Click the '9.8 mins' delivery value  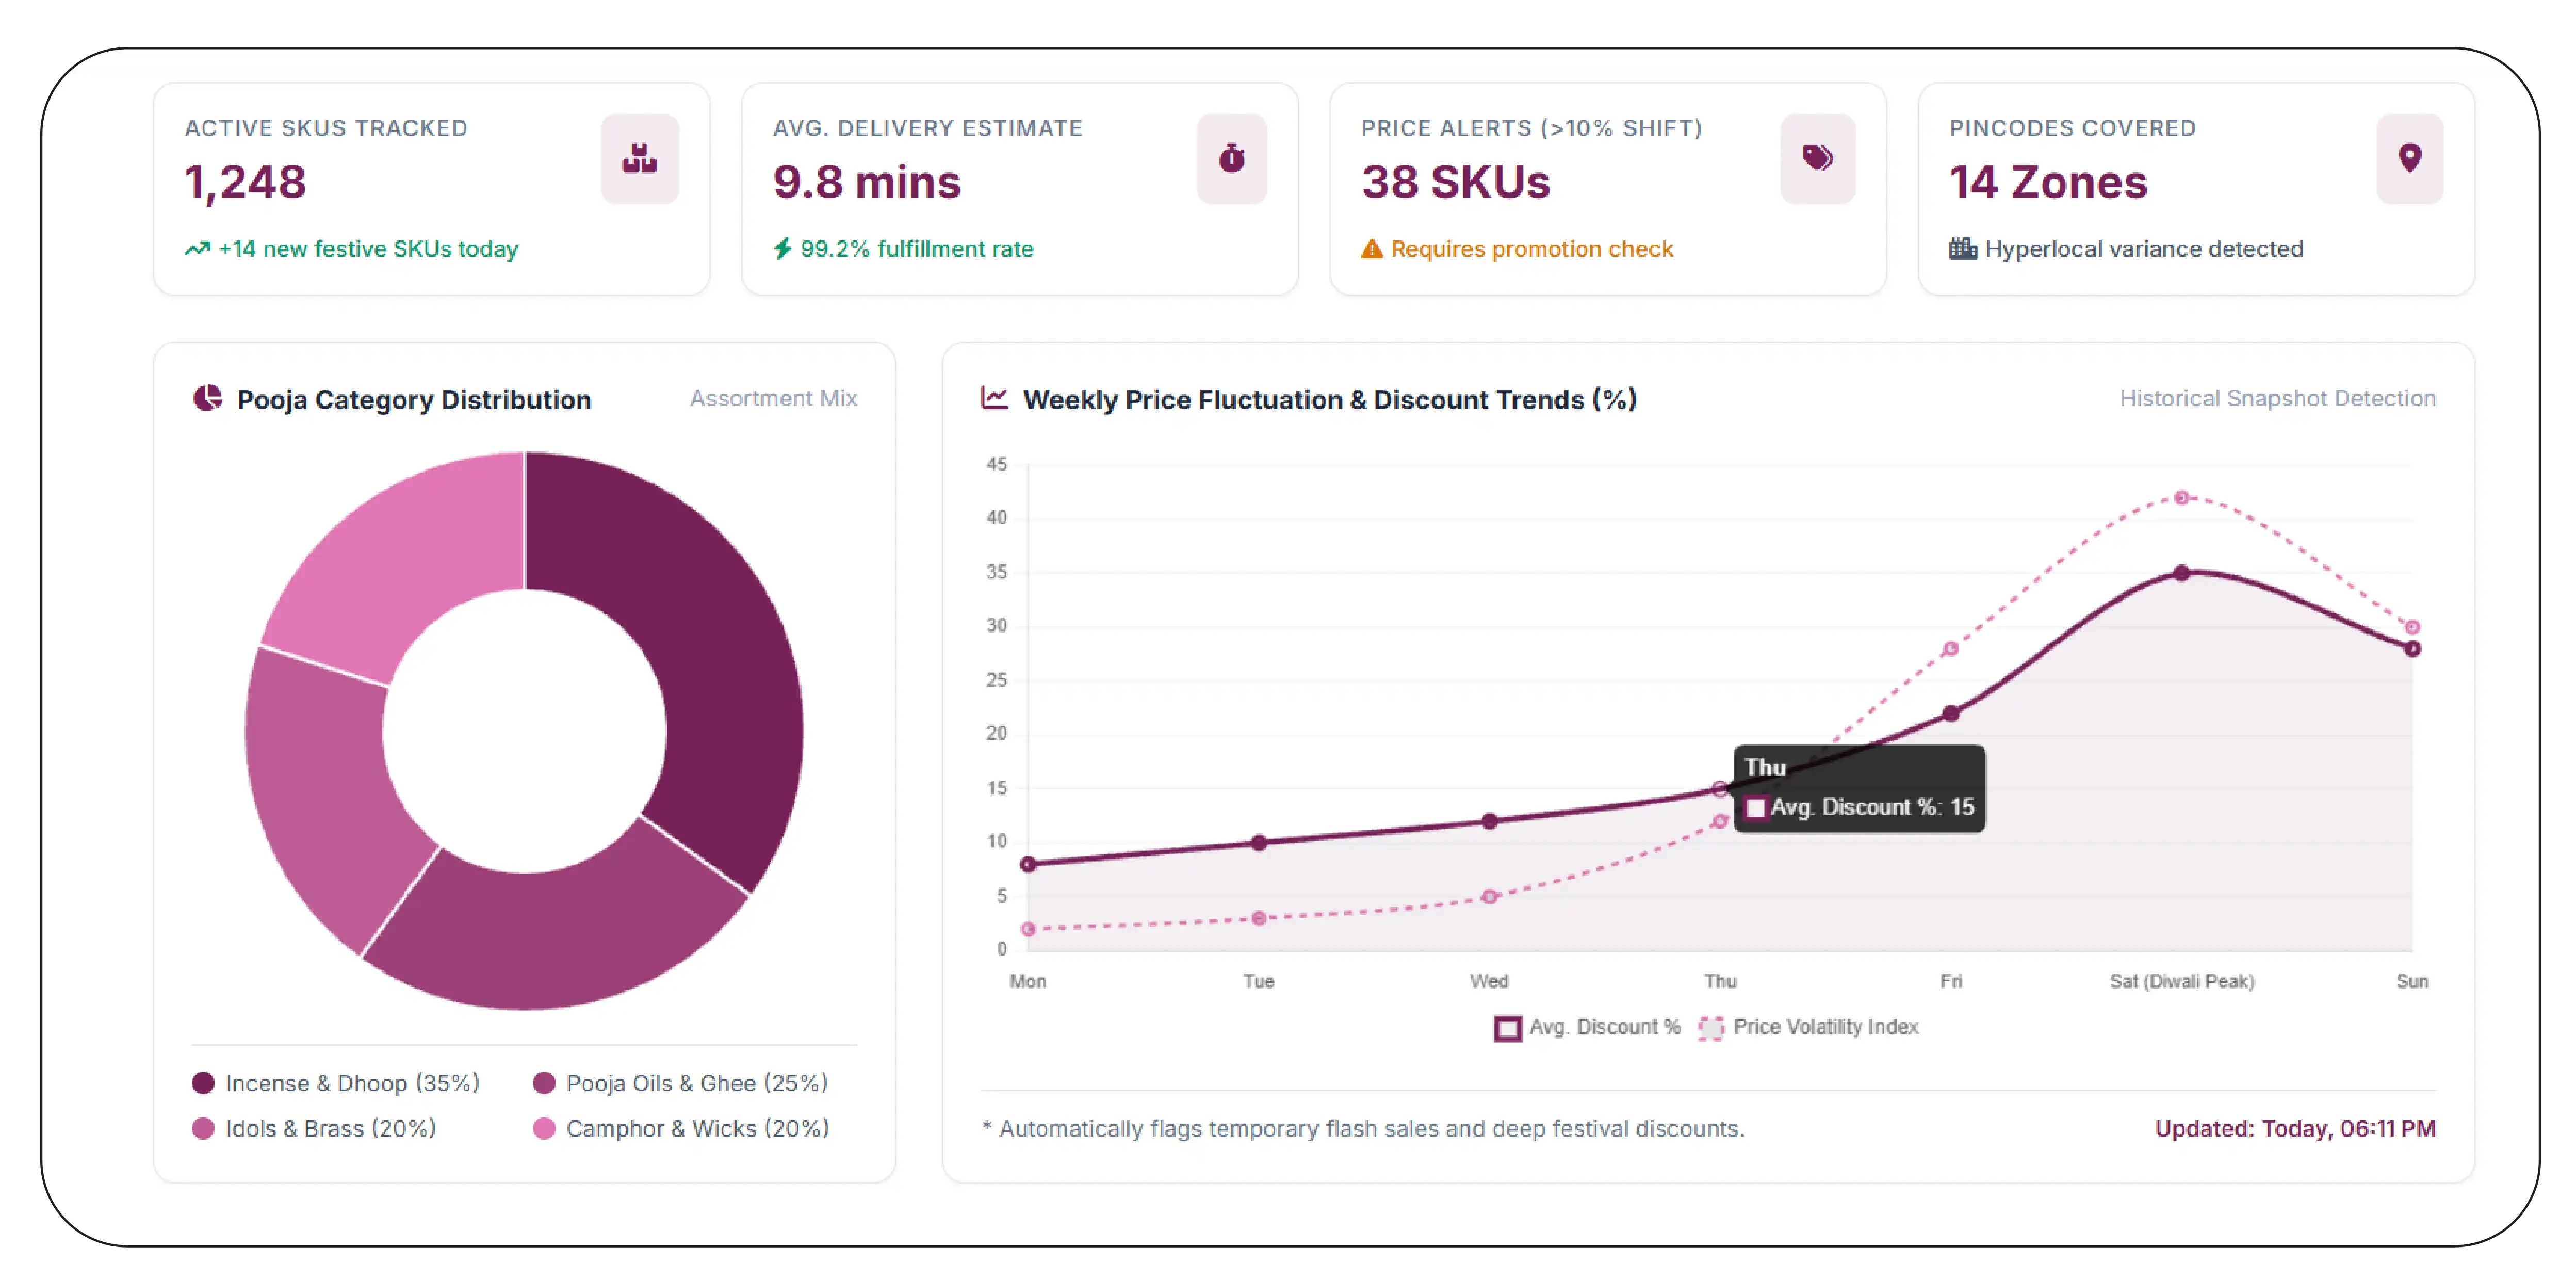click(x=866, y=182)
